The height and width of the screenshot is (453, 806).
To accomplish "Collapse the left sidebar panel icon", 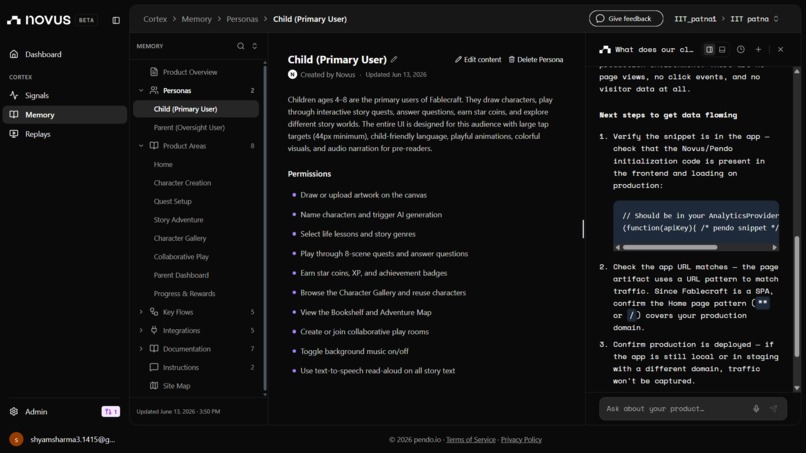I will pyautogui.click(x=116, y=20).
